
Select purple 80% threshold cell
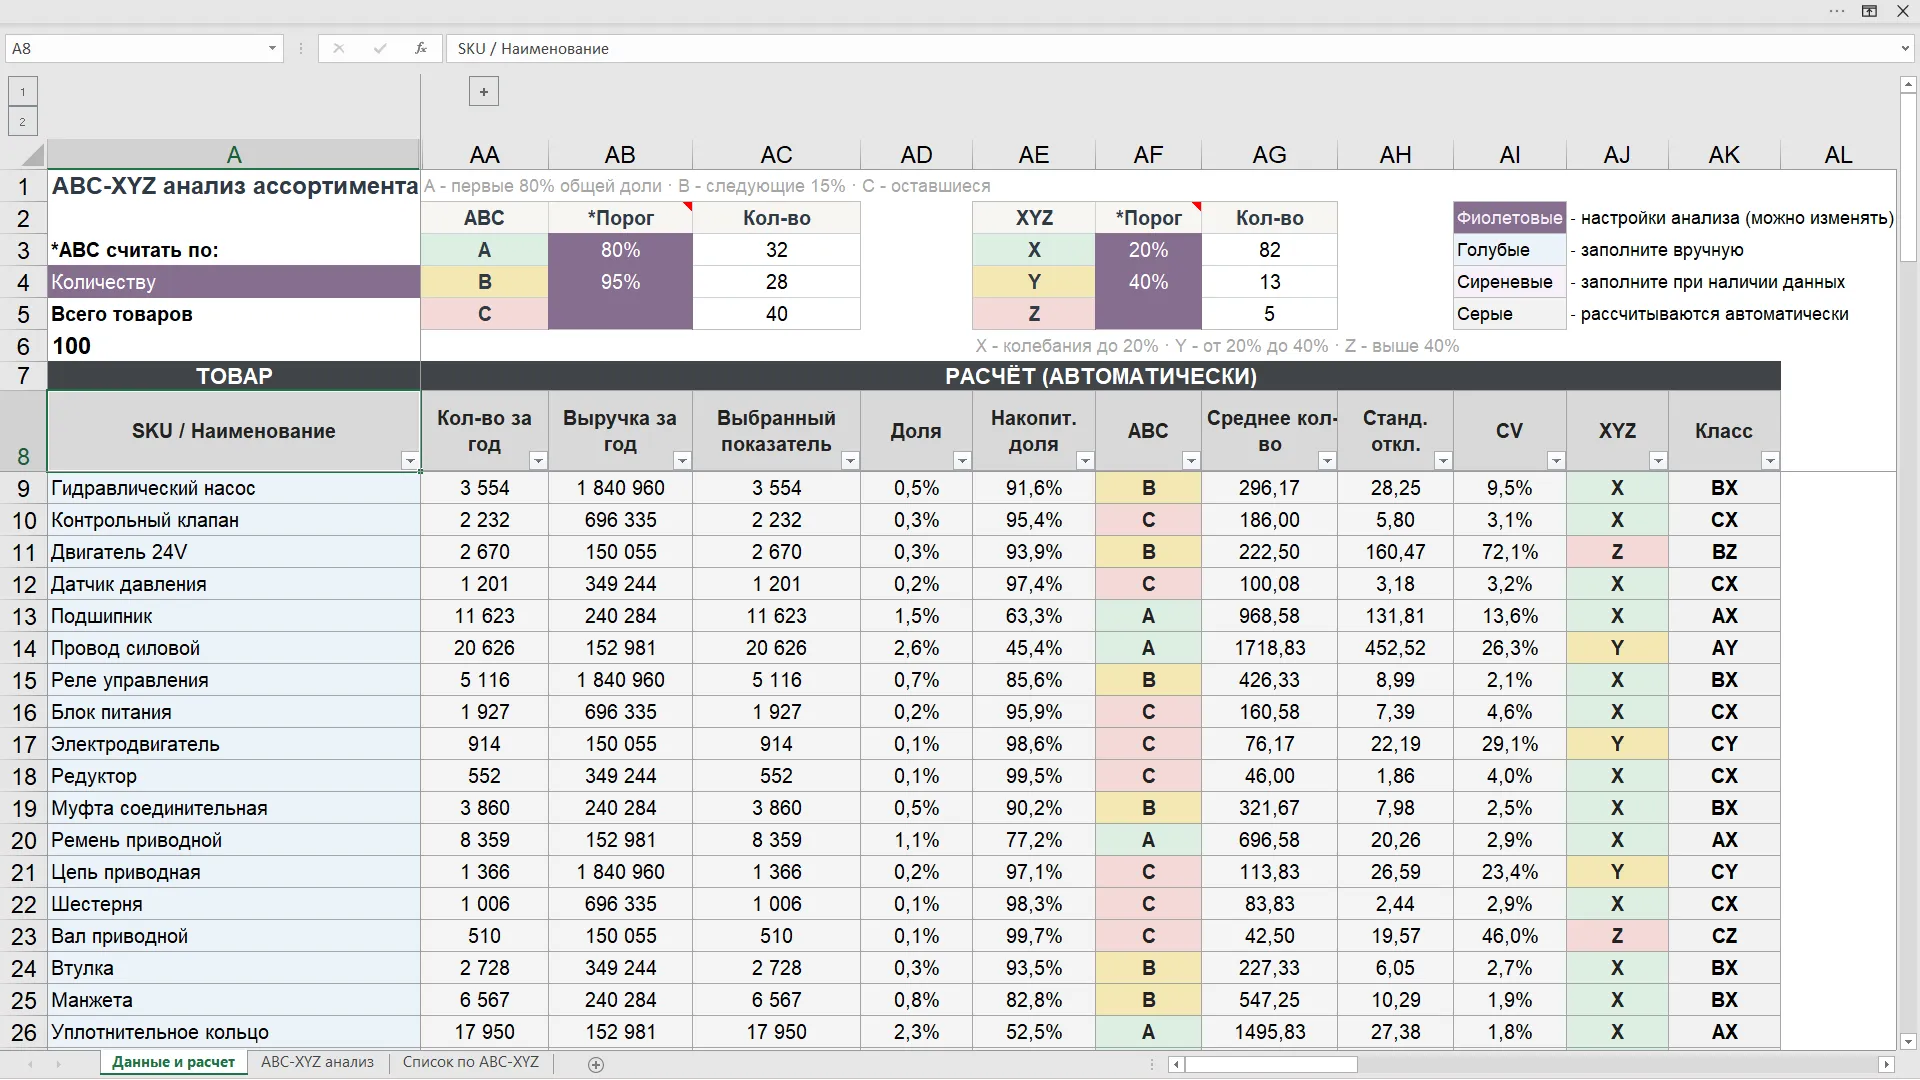click(x=620, y=250)
